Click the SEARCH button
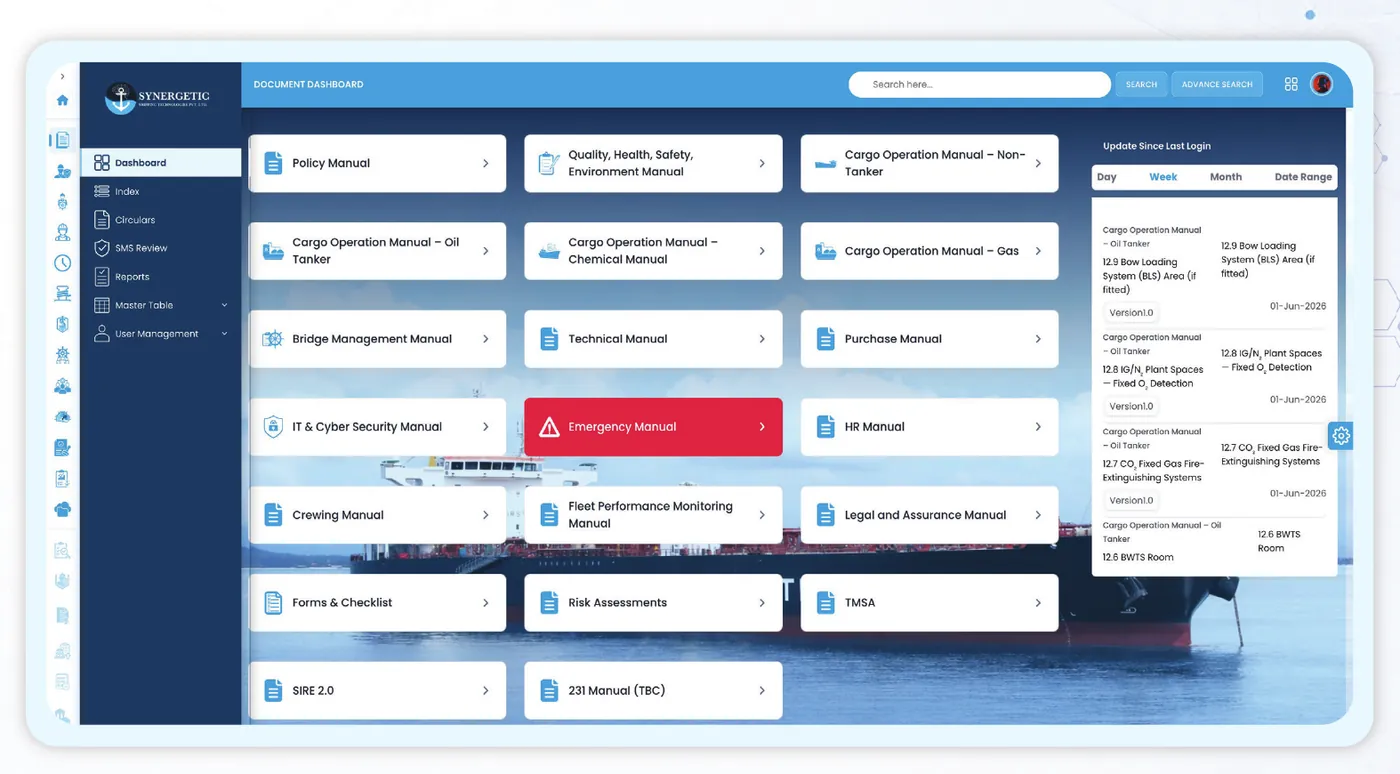This screenshot has height=774, width=1400. [1141, 84]
